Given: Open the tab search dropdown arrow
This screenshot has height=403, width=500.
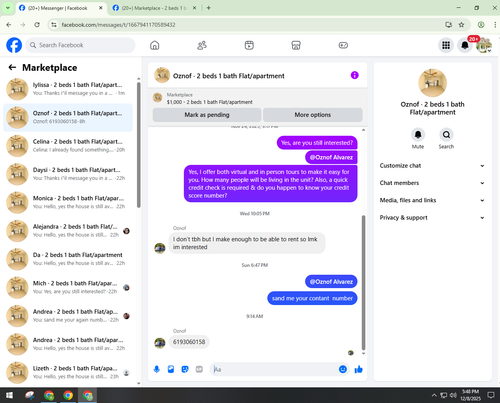Looking at the screenshot, I should pos(7,8).
